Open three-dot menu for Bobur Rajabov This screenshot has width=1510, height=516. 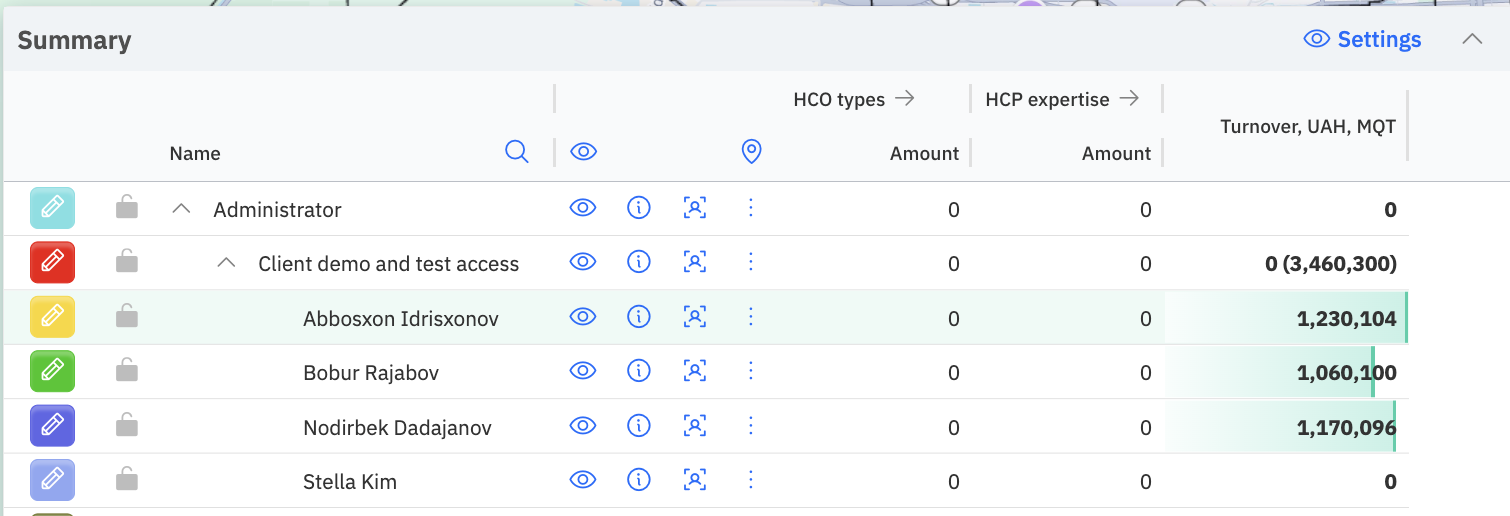click(x=751, y=371)
